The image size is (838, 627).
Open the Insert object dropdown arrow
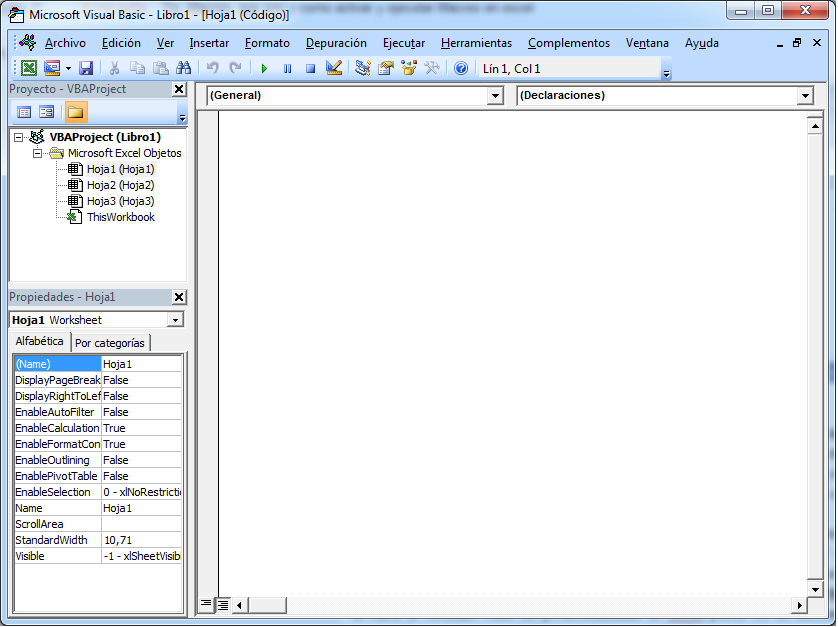(68, 68)
